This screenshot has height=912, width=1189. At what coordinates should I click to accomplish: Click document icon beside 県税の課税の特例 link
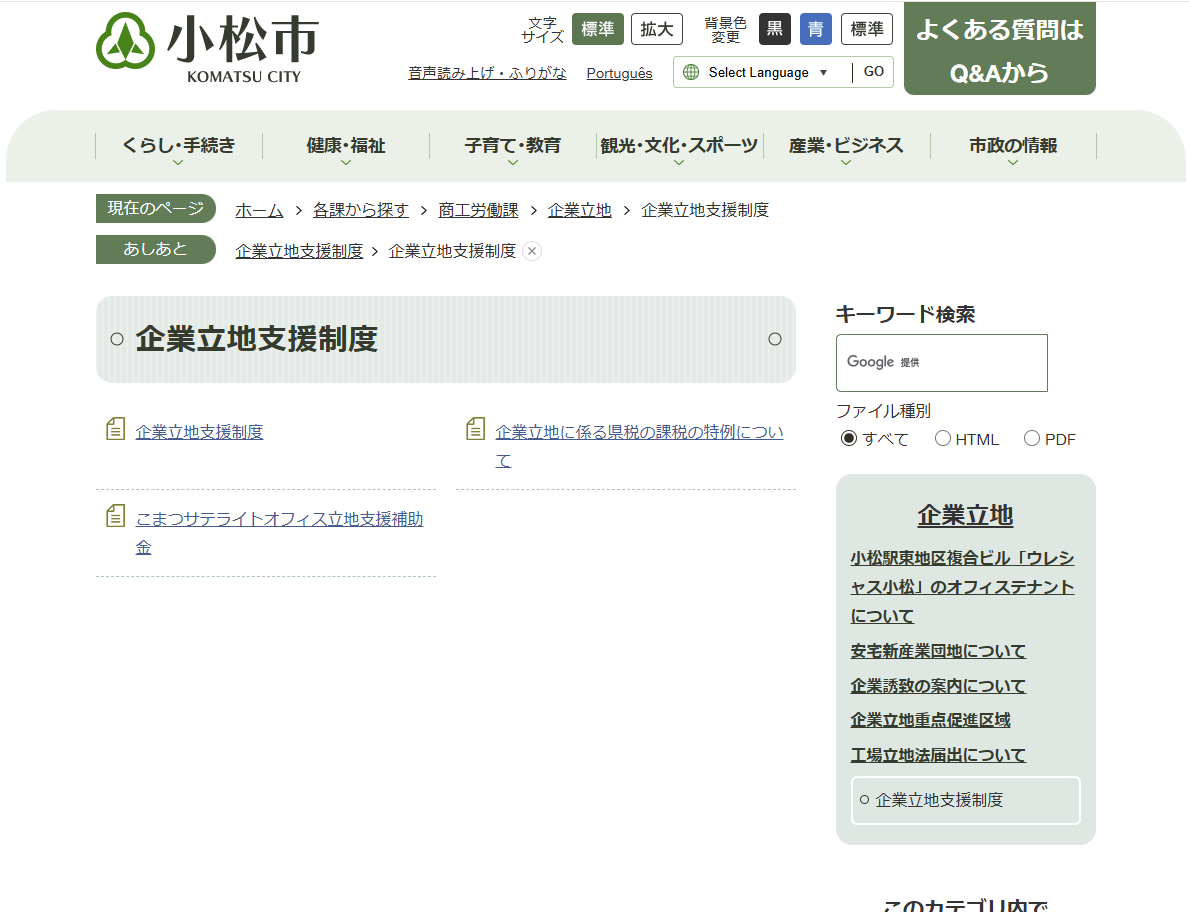pos(475,429)
